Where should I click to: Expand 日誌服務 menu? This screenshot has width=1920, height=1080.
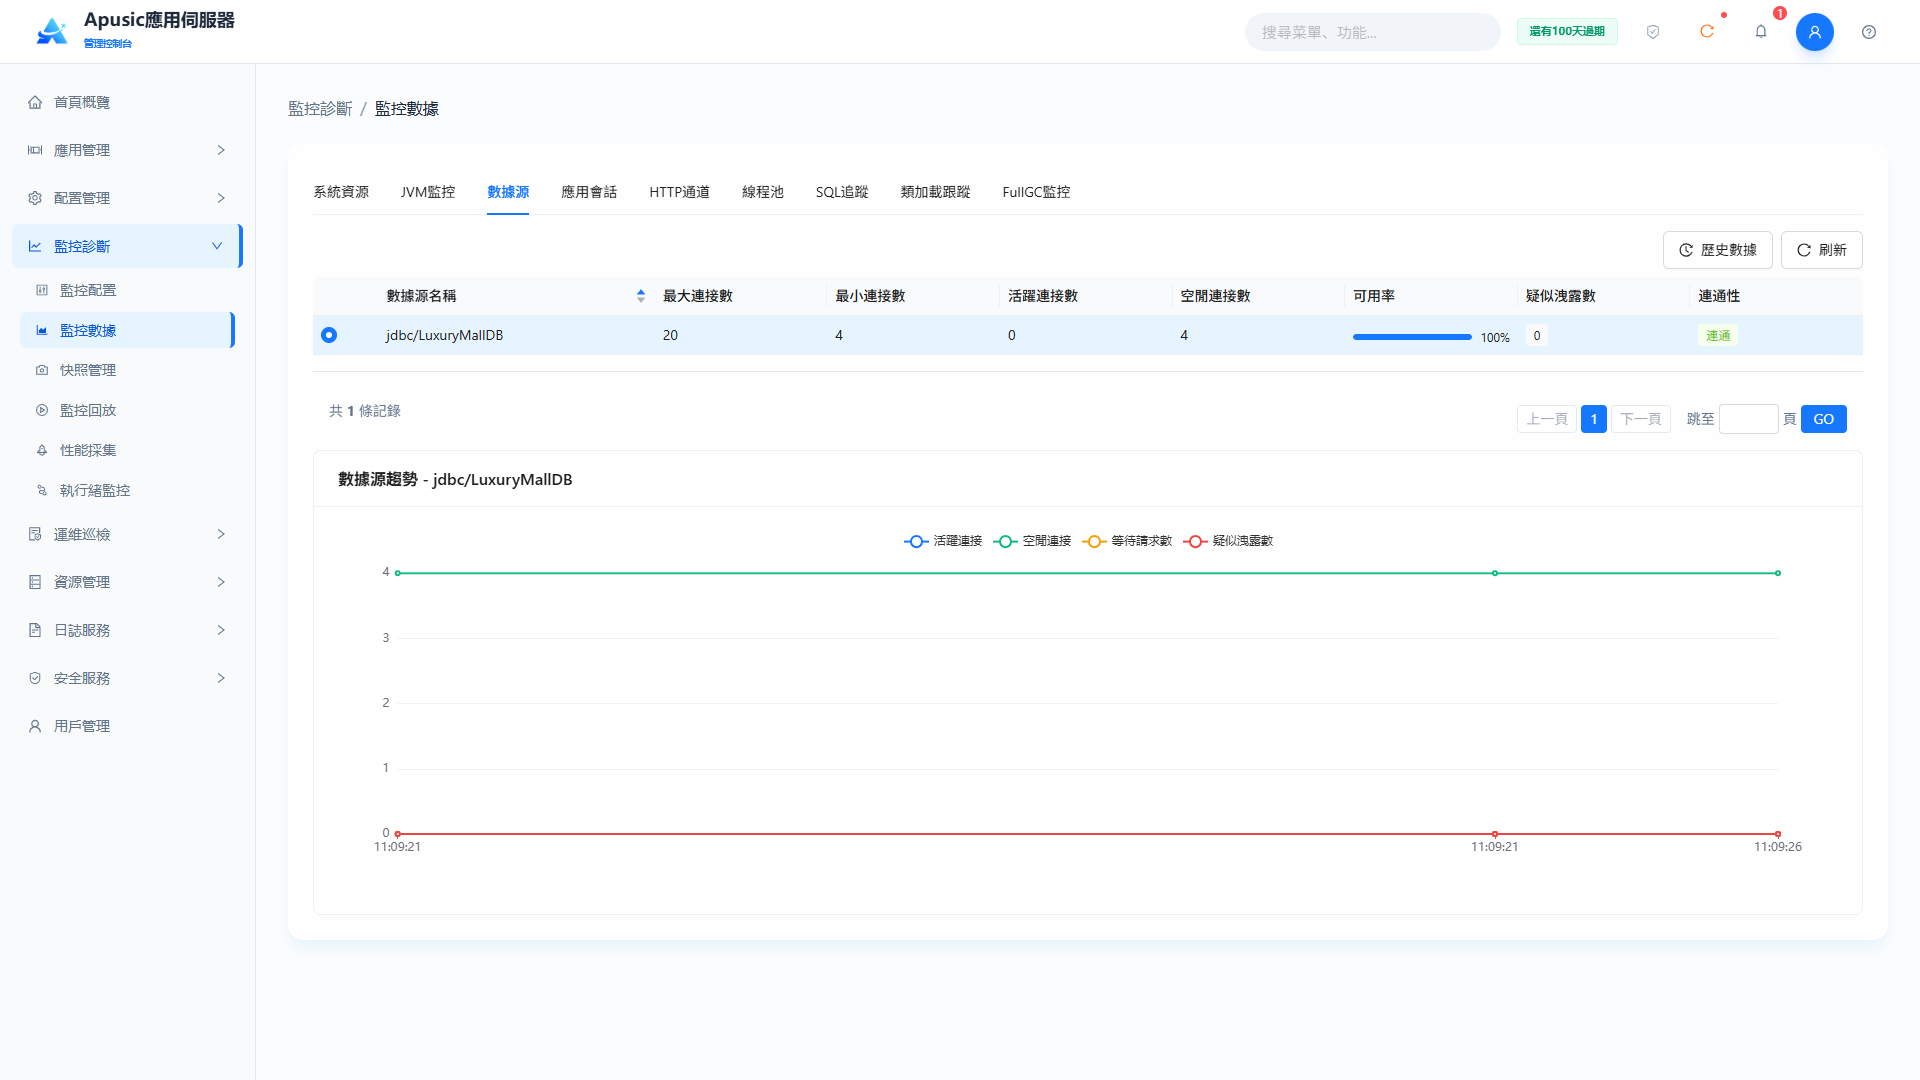[128, 630]
